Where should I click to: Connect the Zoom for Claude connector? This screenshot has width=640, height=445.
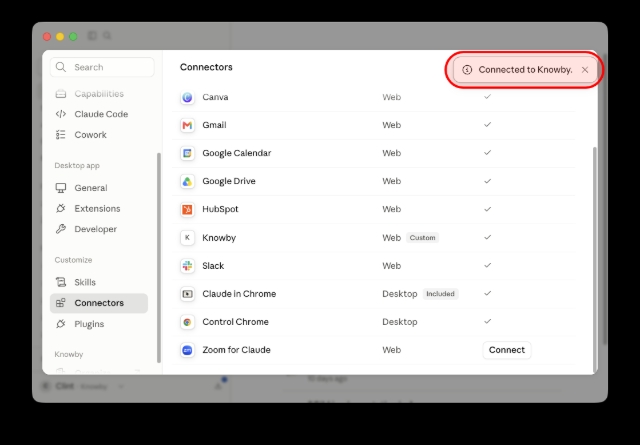(x=507, y=350)
